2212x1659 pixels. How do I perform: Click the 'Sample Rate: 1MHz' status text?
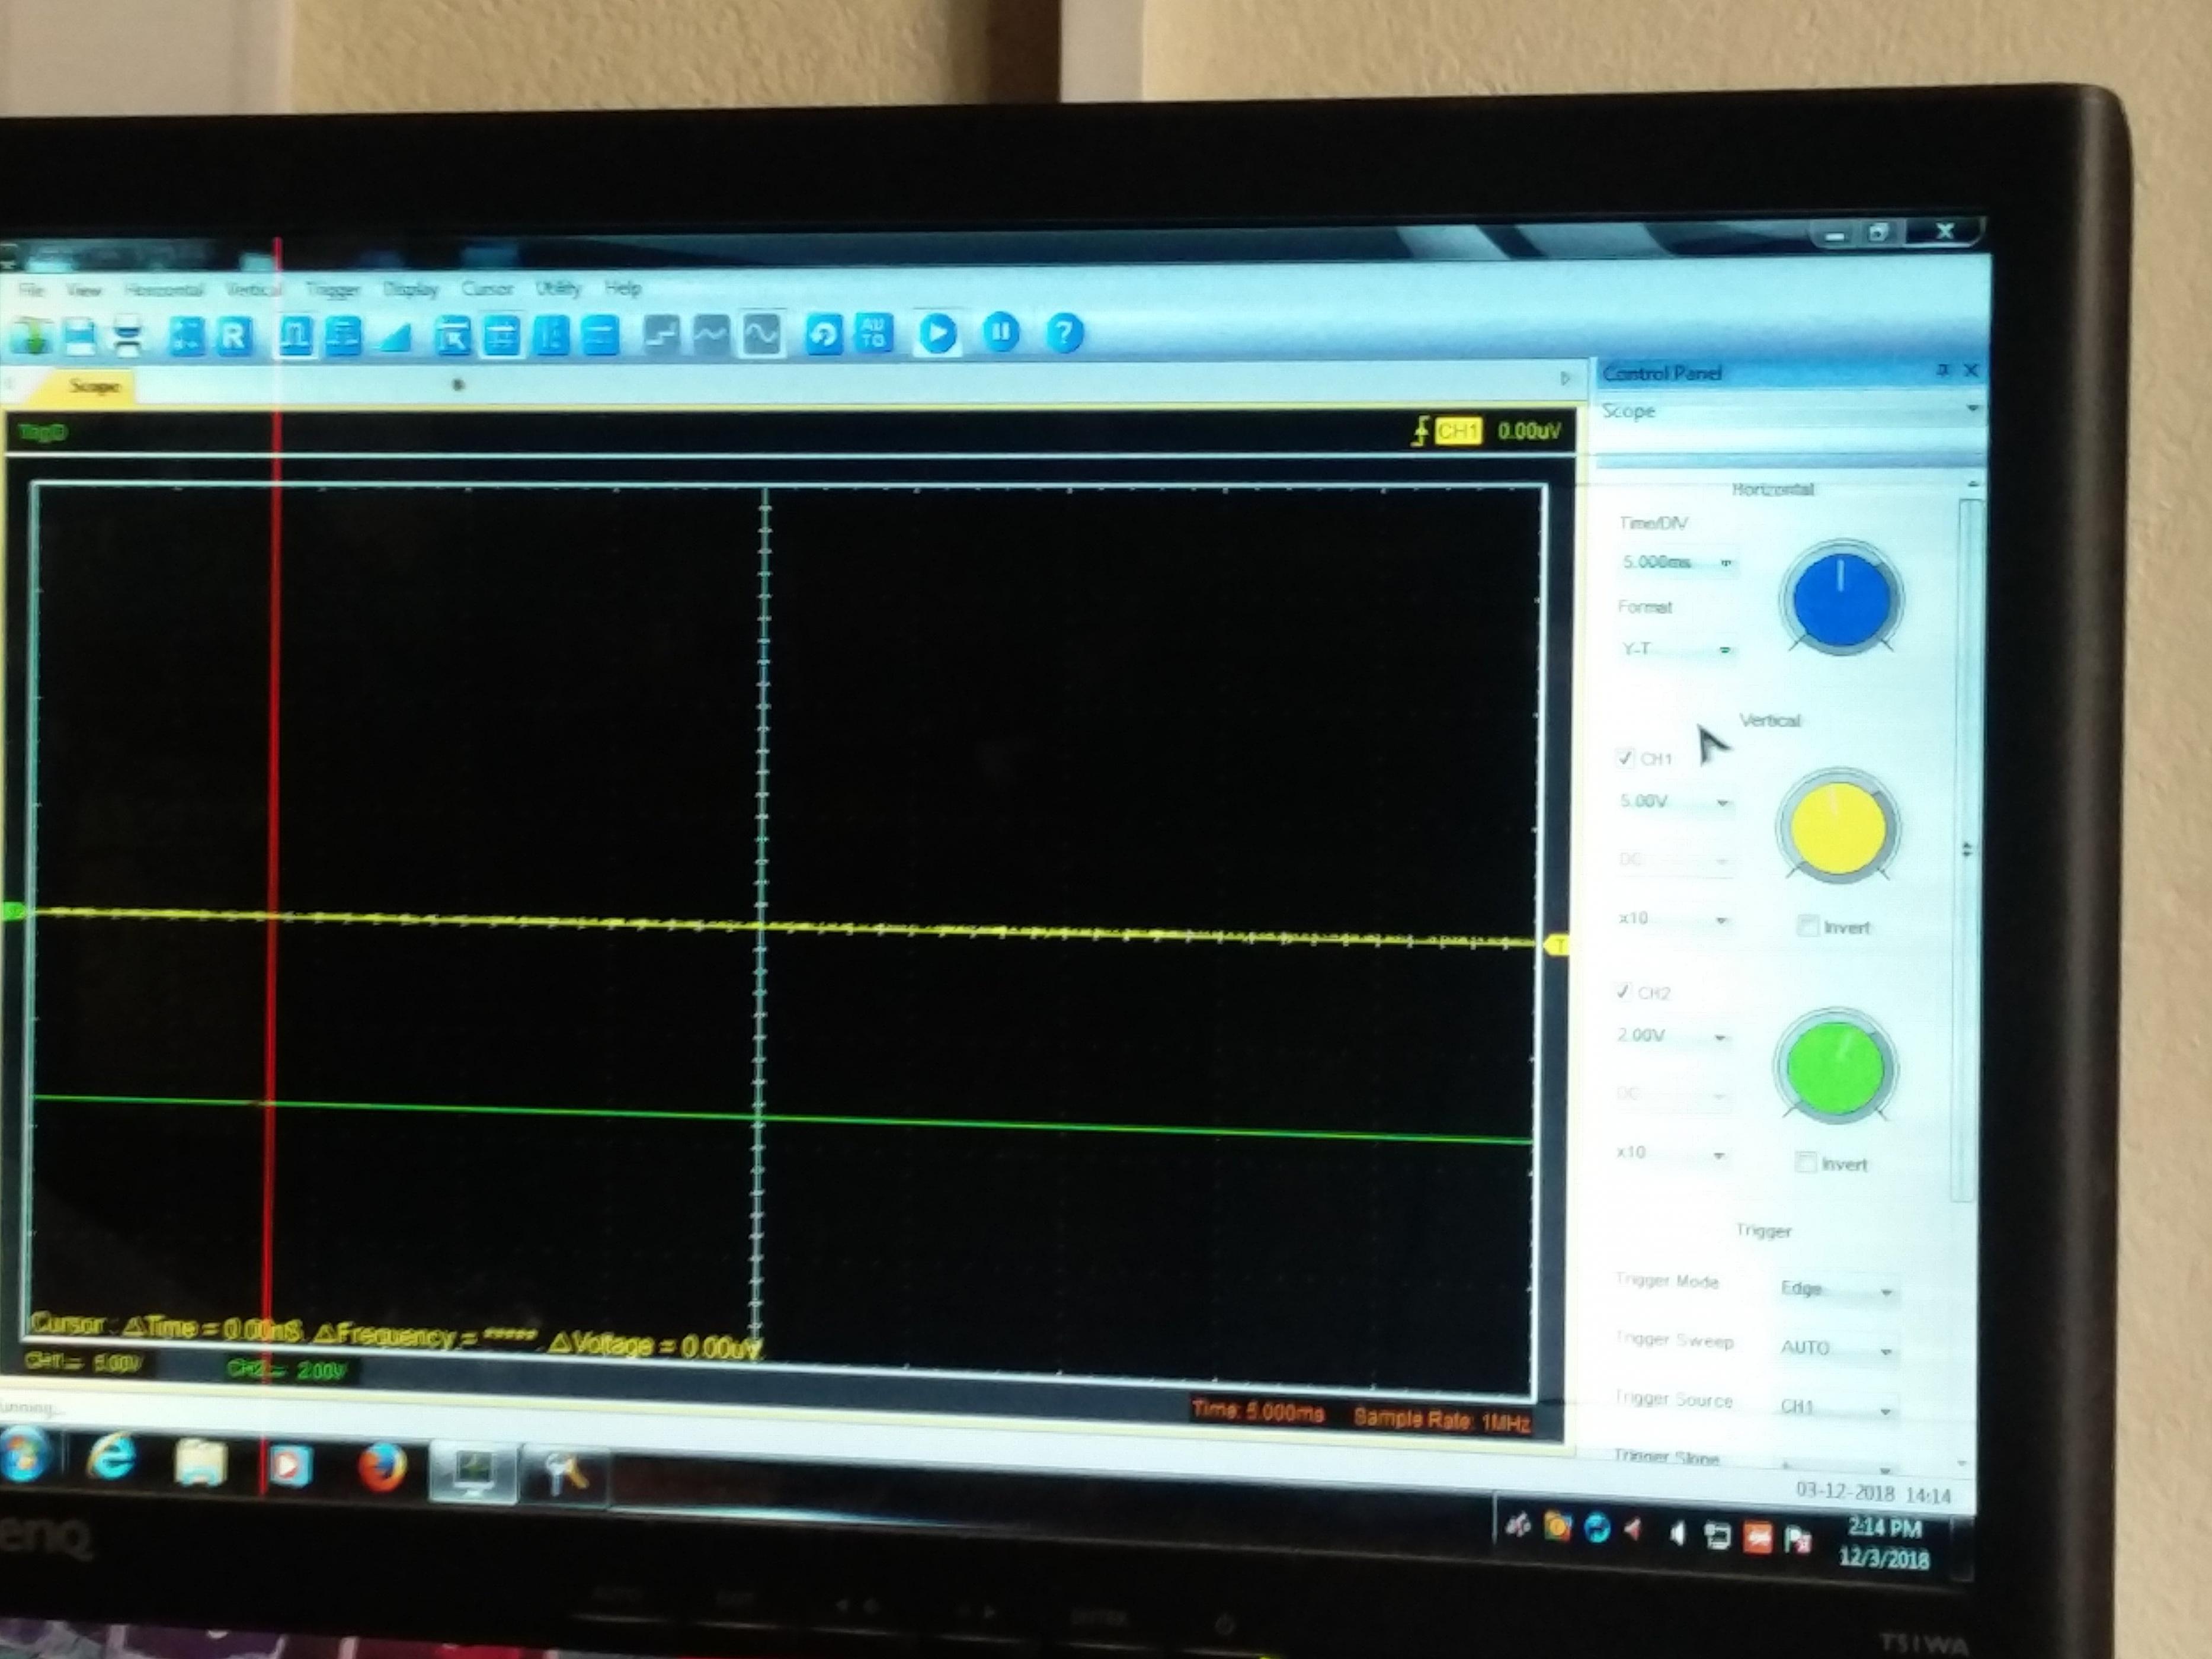click(x=1442, y=1420)
